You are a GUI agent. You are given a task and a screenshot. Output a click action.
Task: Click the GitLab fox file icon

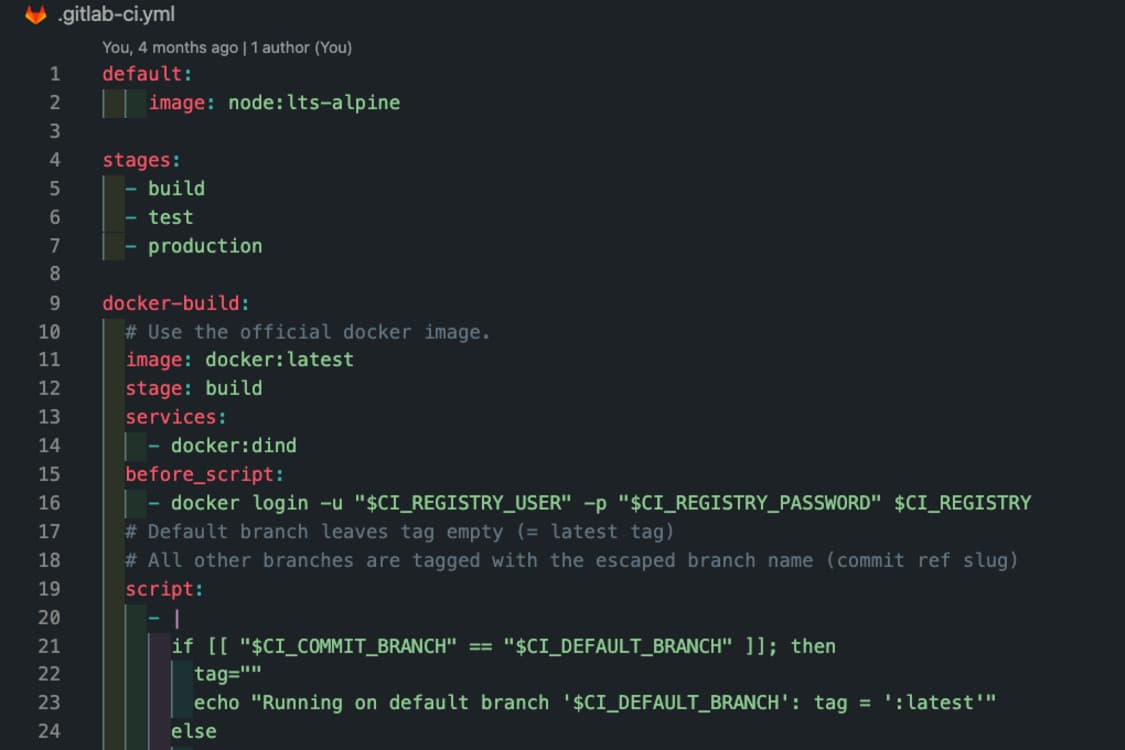pos(35,15)
